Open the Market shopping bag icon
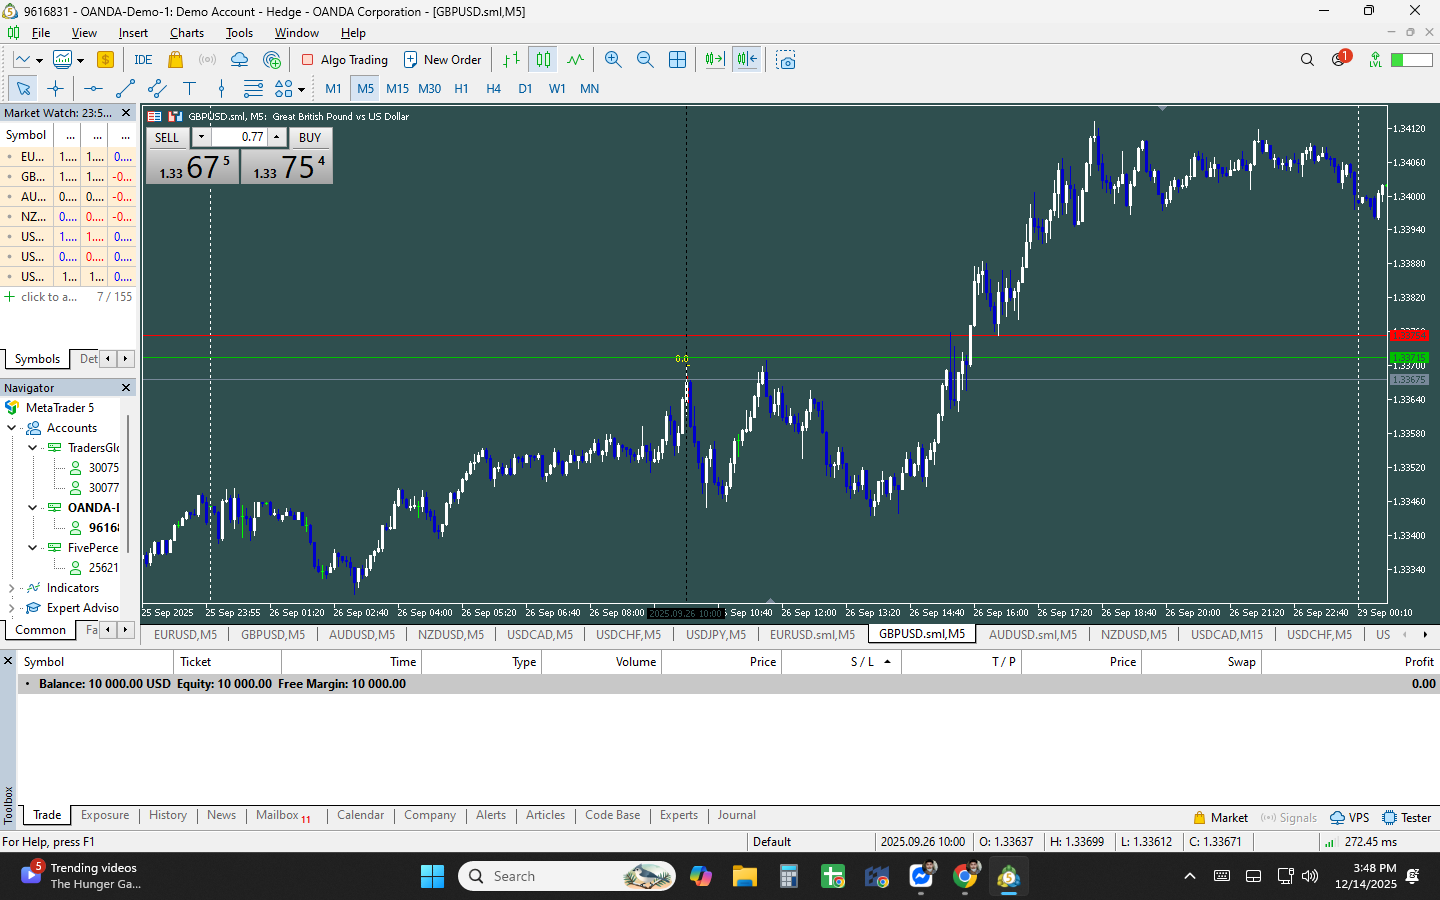The width and height of the screenshot is (1440, 900). (175, 60)
